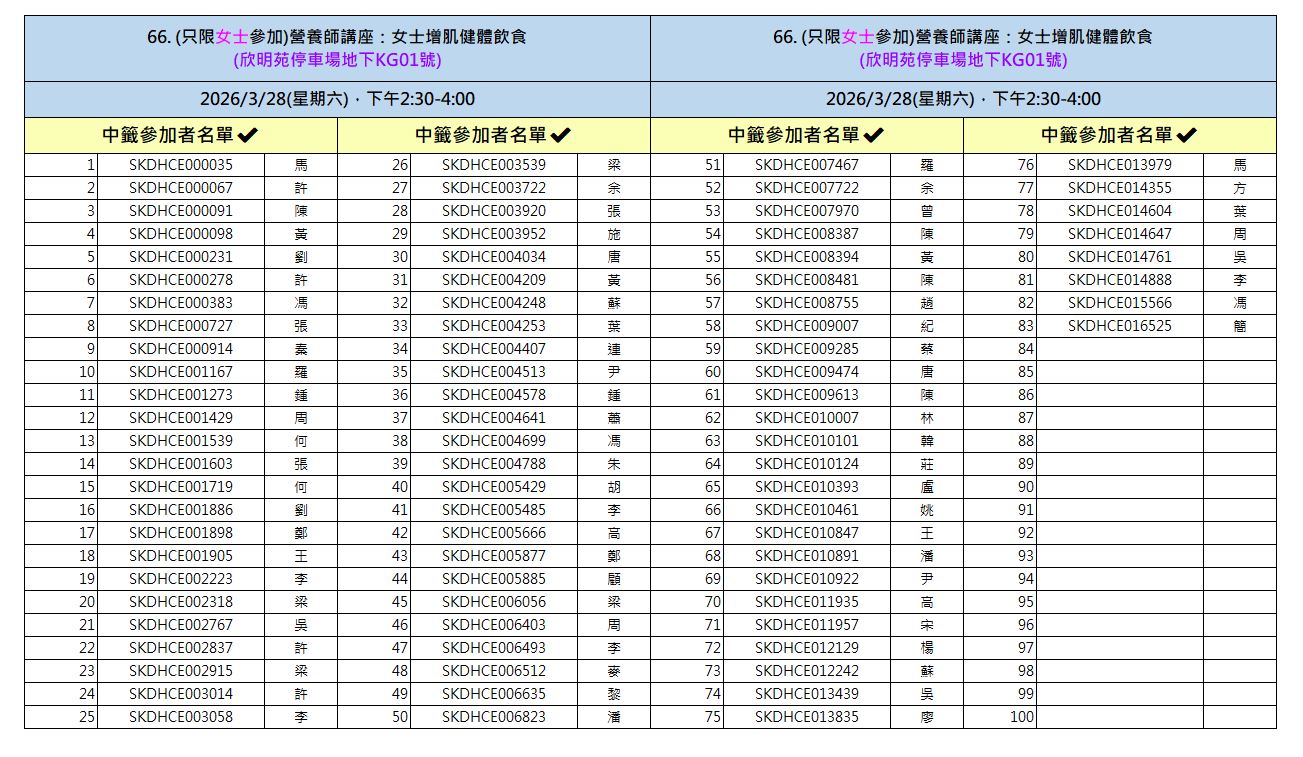Select participant ID SKDHCE006823
1303x757 pixels.
click(494, 717)
